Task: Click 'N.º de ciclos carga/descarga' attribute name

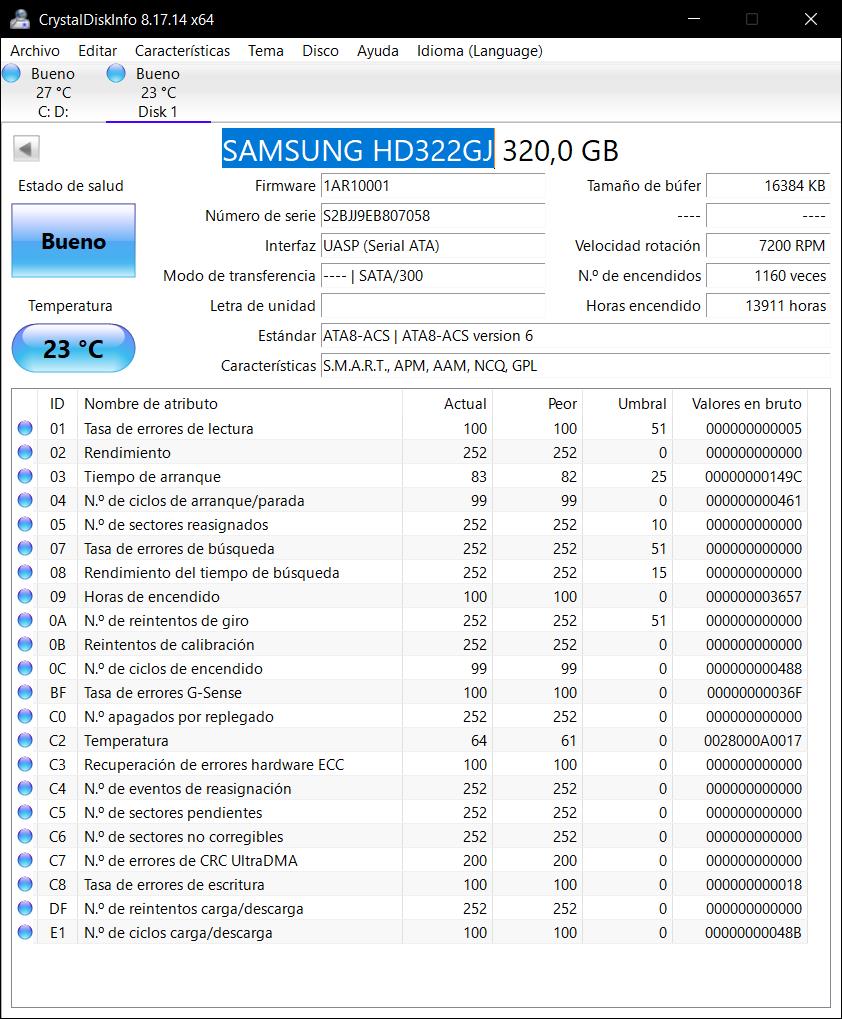Action: pyautogui.click(x=178, y=933)
